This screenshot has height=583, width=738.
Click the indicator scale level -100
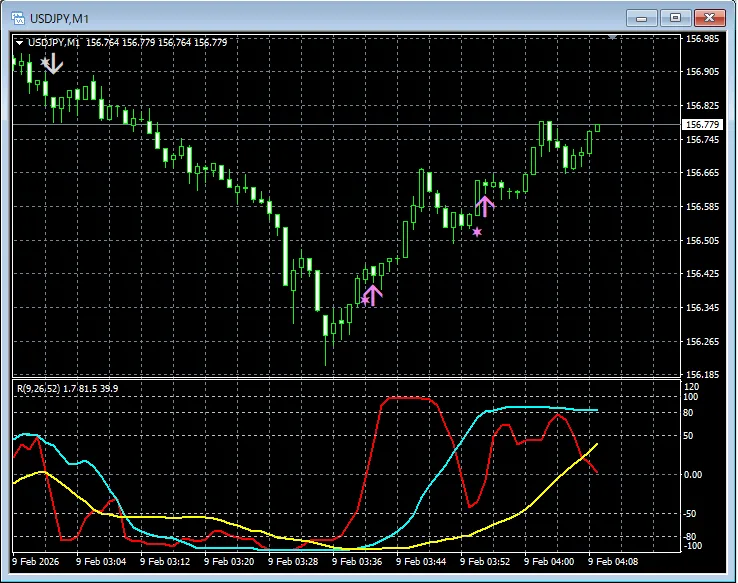click(694, 546)
